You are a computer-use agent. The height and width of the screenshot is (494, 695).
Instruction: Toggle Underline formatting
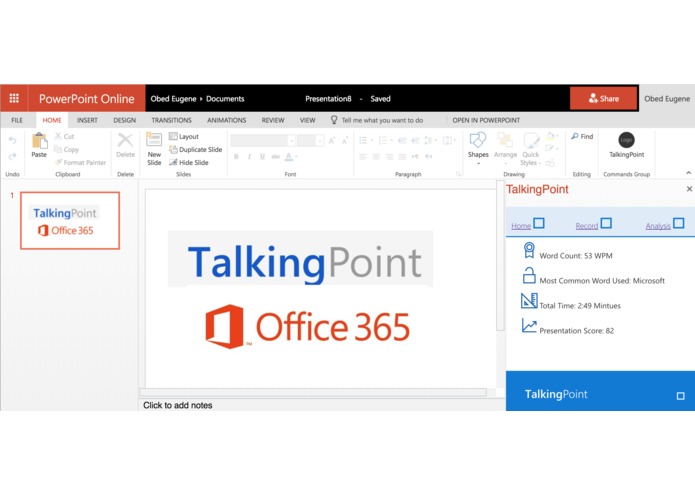(262, 156)
